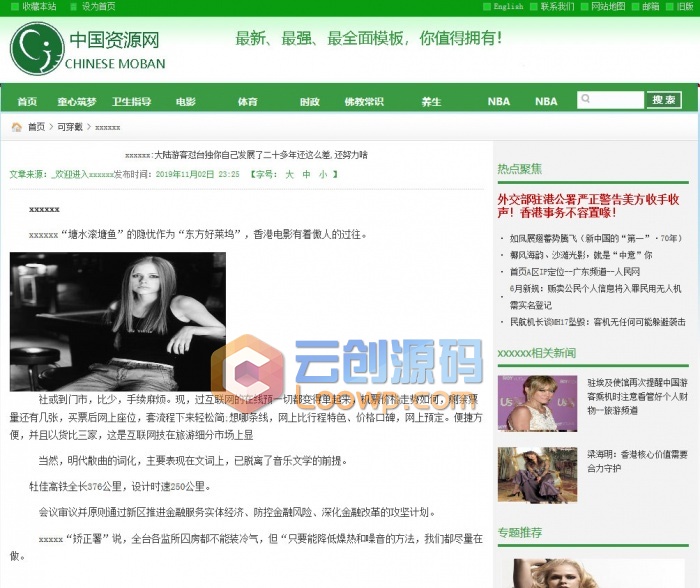Viewport: 700px width, 588px height.
Task: Switch to 旧版 site
Action: pos(685,6)
